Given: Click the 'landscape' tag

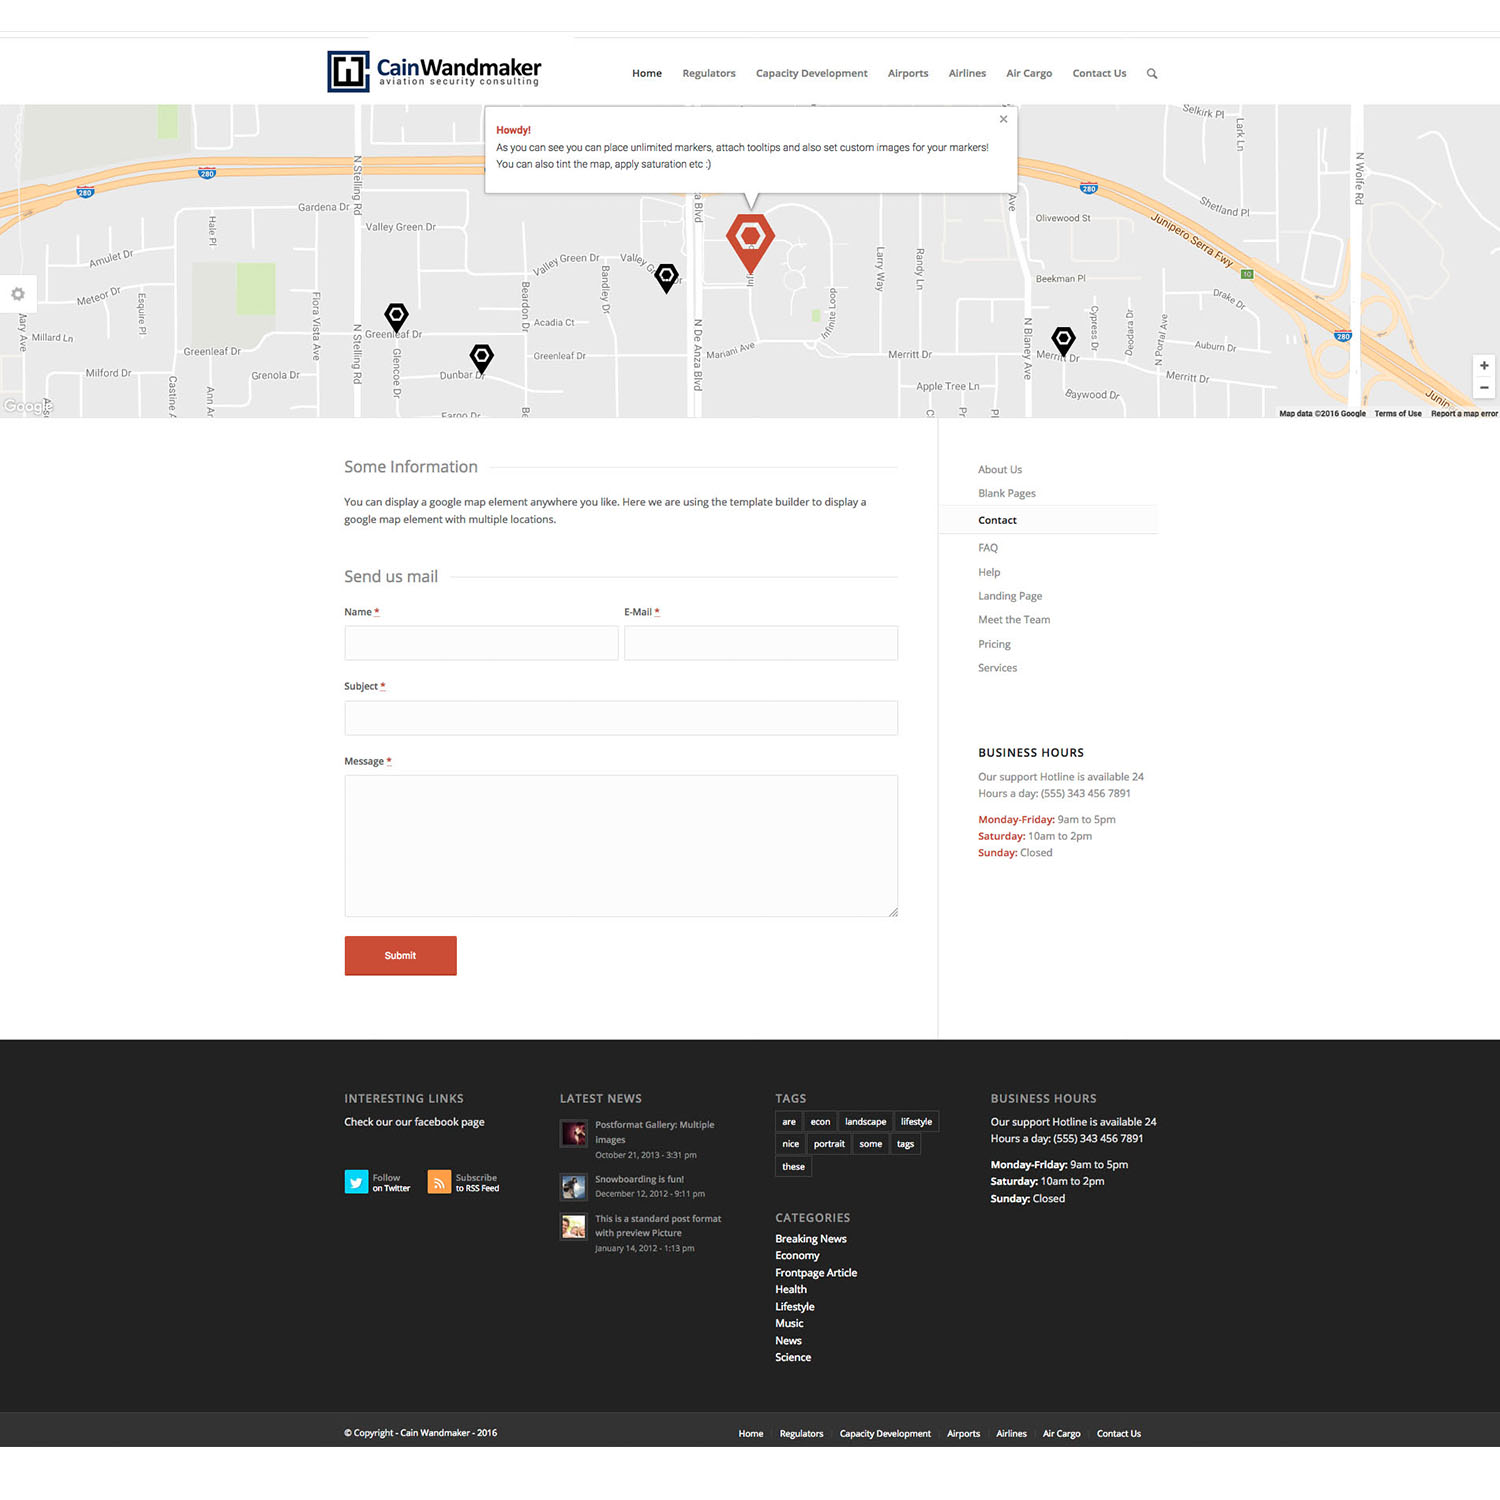Looking at the screenshot, I should click(865, 1122).
